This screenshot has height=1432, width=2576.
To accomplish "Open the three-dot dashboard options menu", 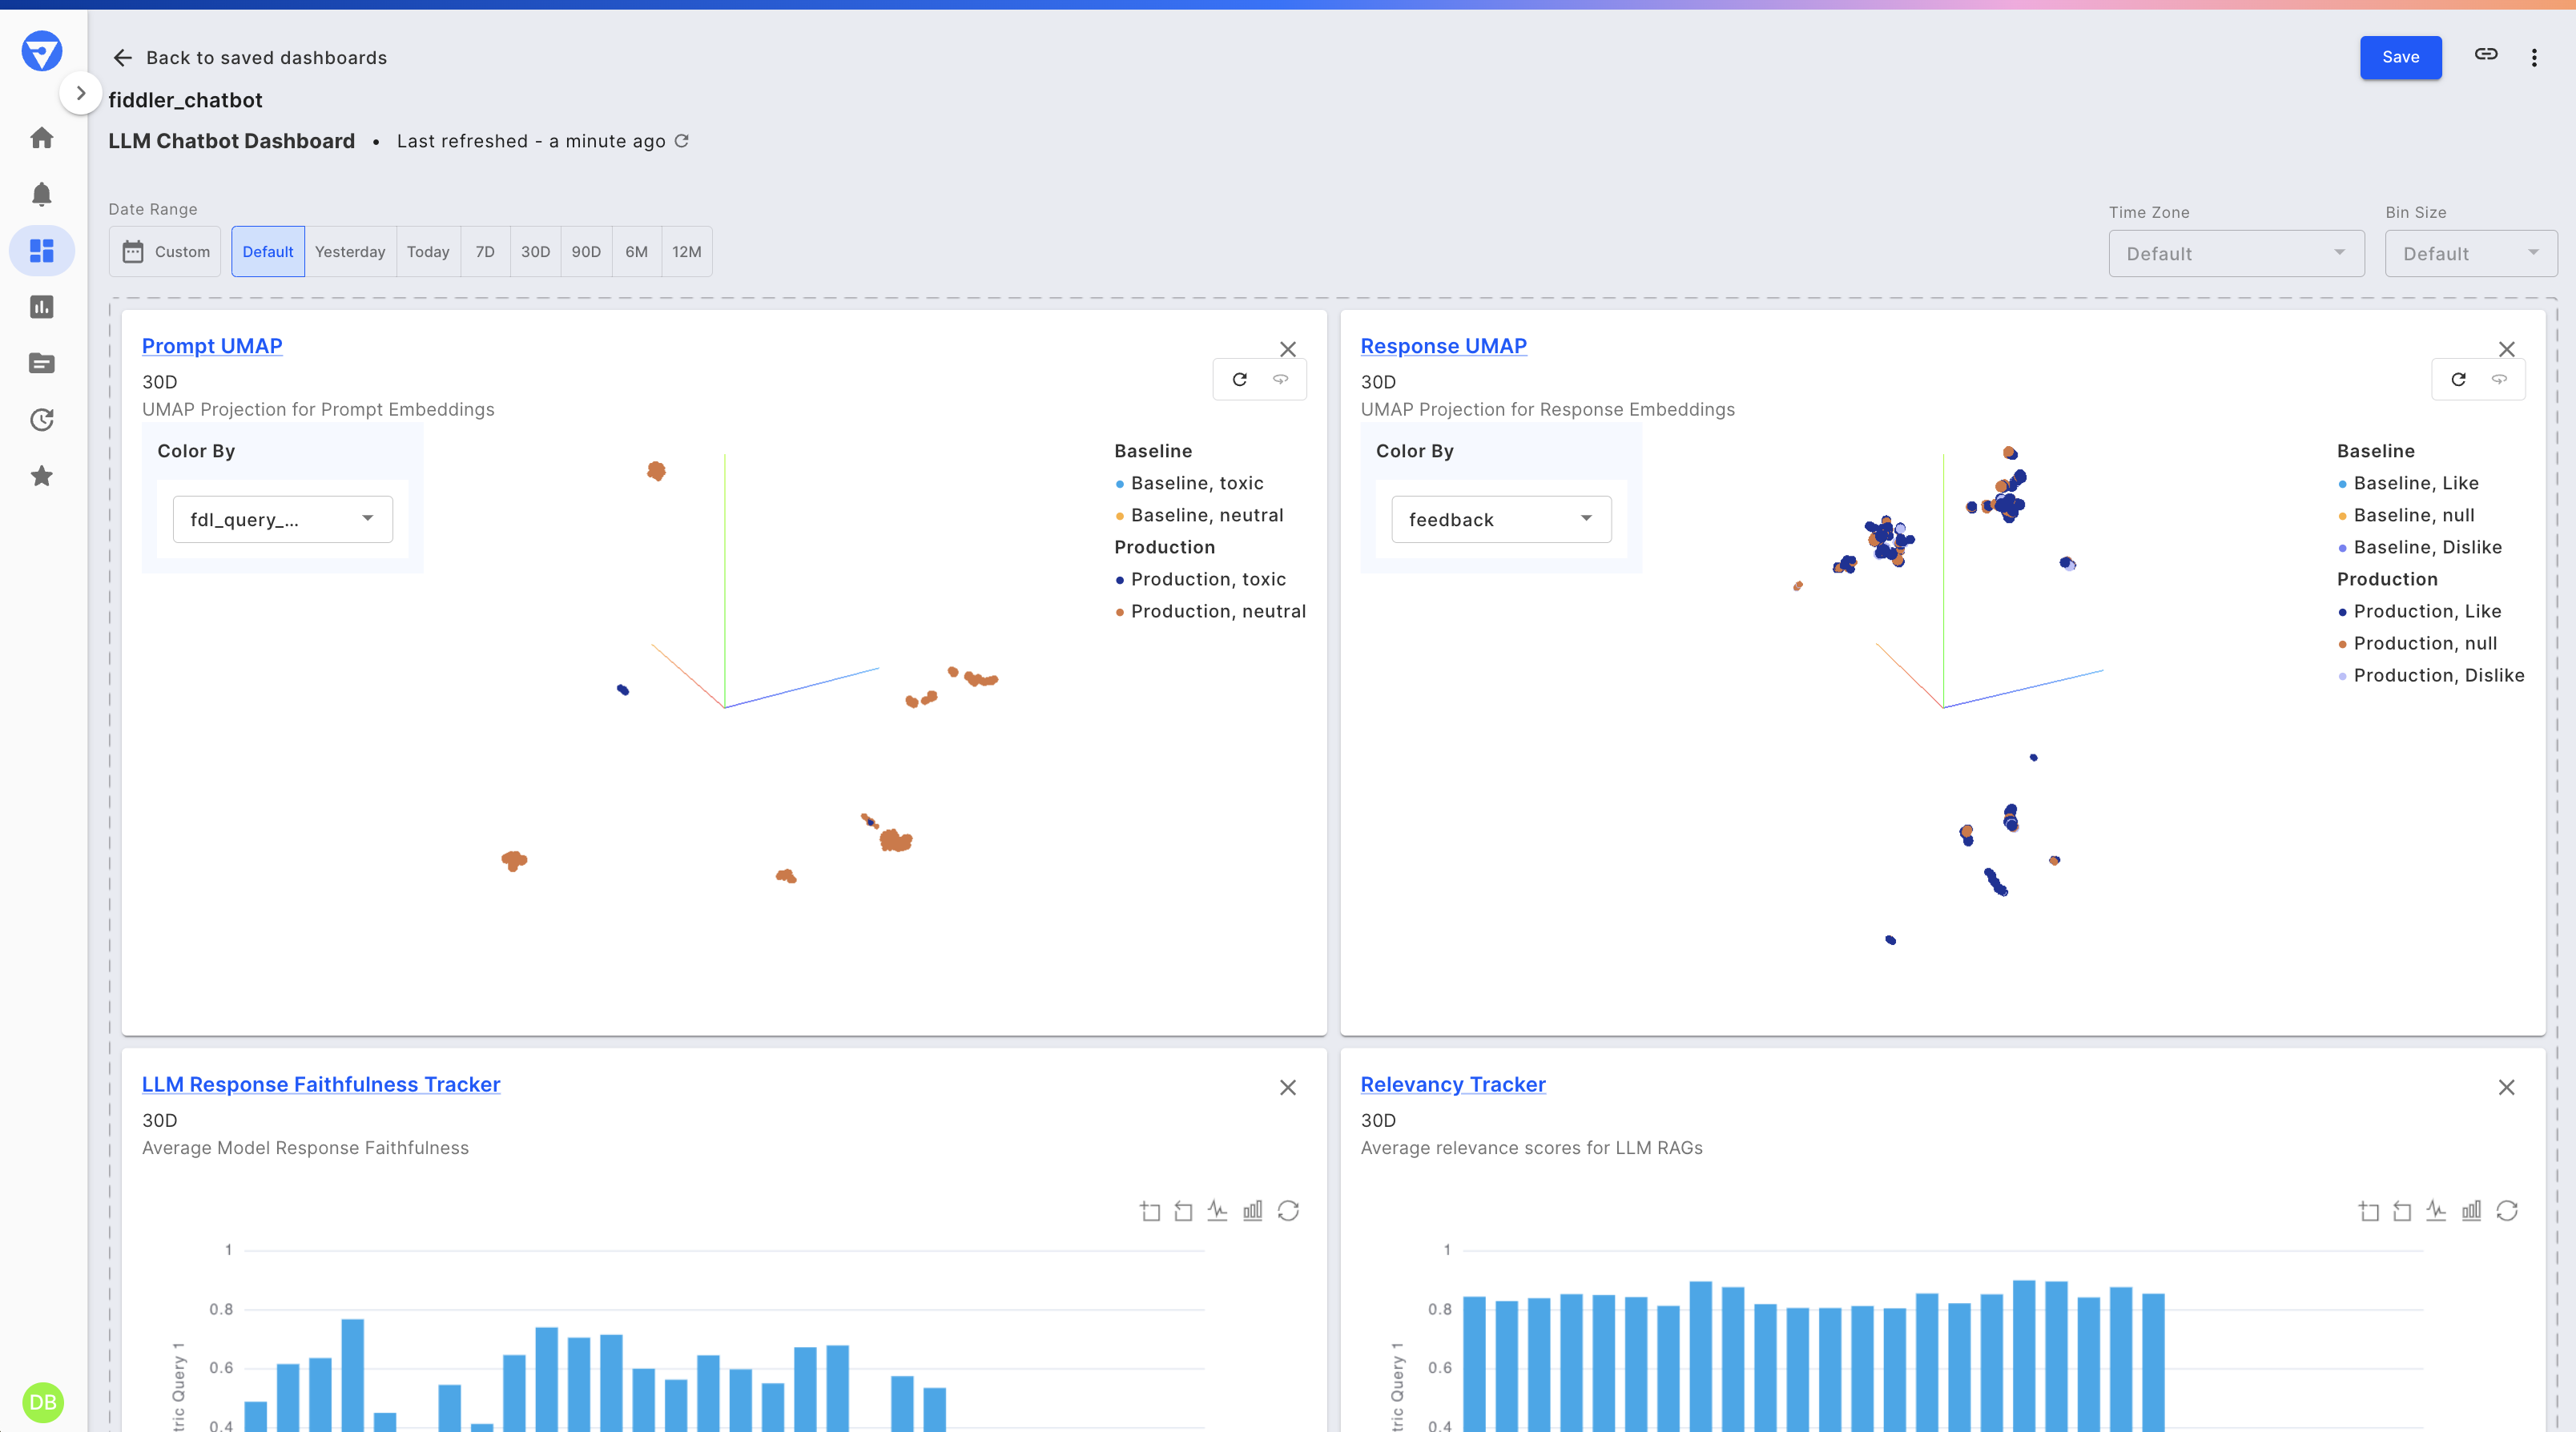I will (x=2535, y=57).
